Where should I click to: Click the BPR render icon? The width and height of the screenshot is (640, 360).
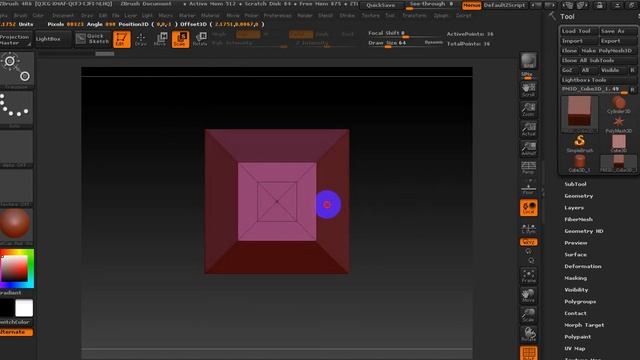[x=529, y=61]
